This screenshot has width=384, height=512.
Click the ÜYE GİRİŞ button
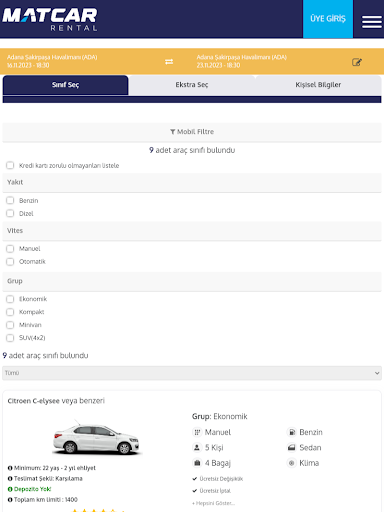click(328, 19)
